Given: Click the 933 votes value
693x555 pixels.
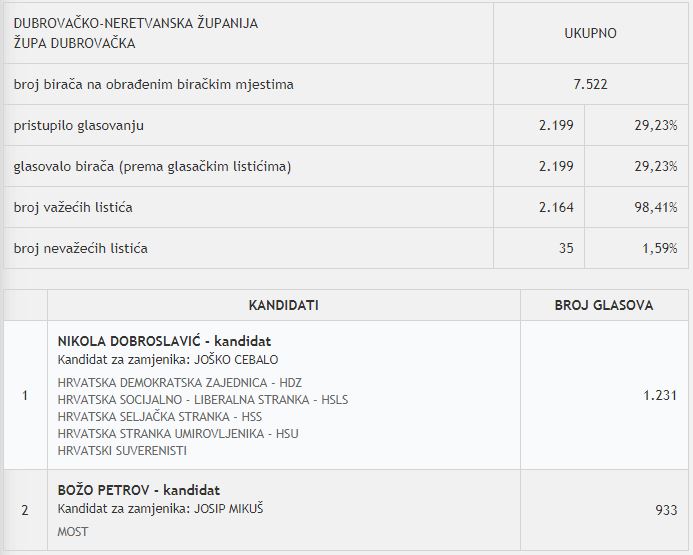Looking at the screenshot, I should 666,510.
